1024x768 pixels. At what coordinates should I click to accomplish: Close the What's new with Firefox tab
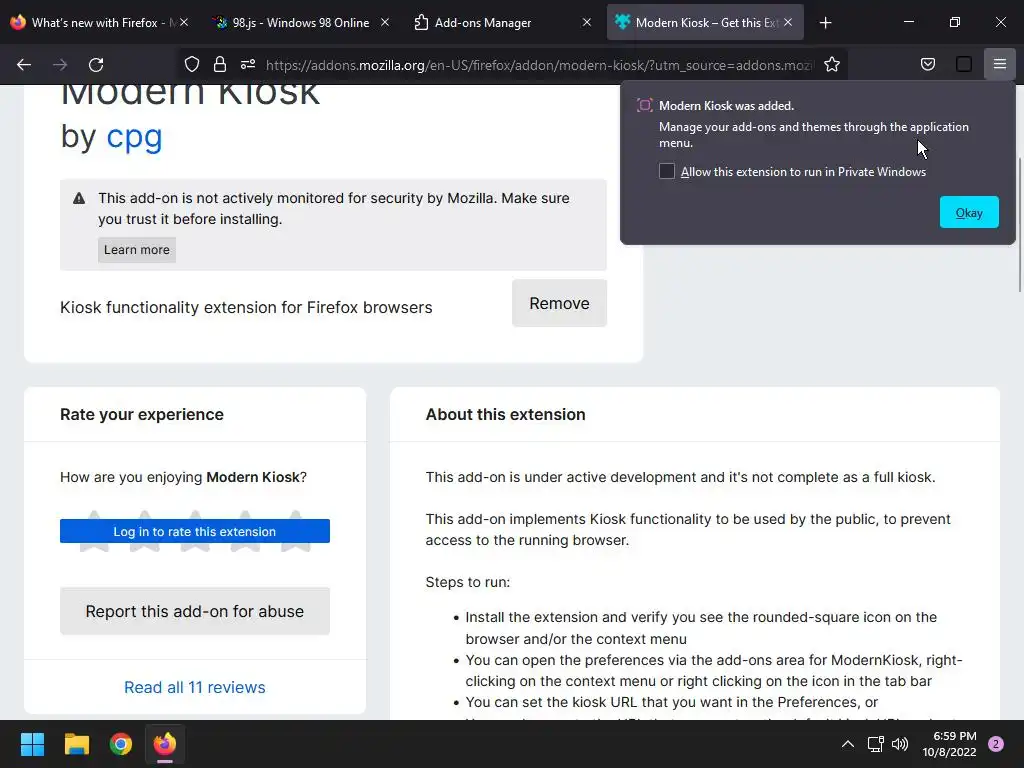pos(184,22)
